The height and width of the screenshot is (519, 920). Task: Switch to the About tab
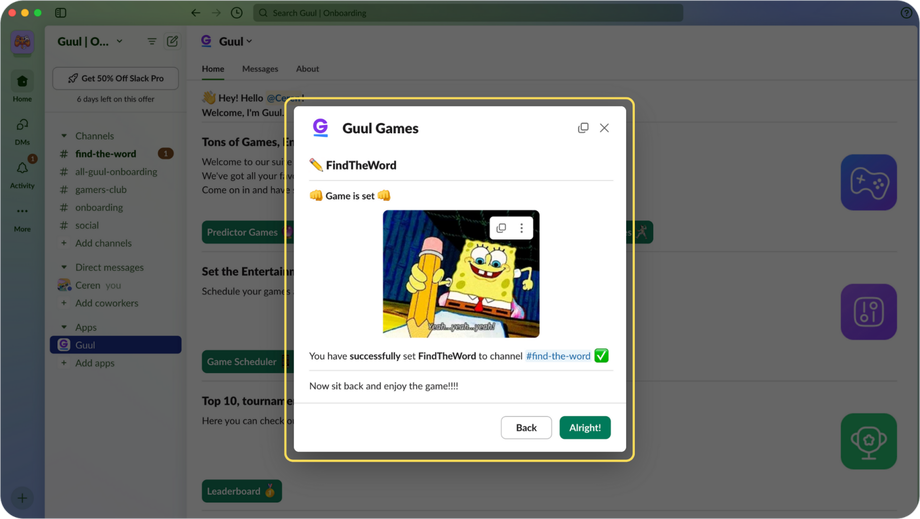tap(307, 69)
